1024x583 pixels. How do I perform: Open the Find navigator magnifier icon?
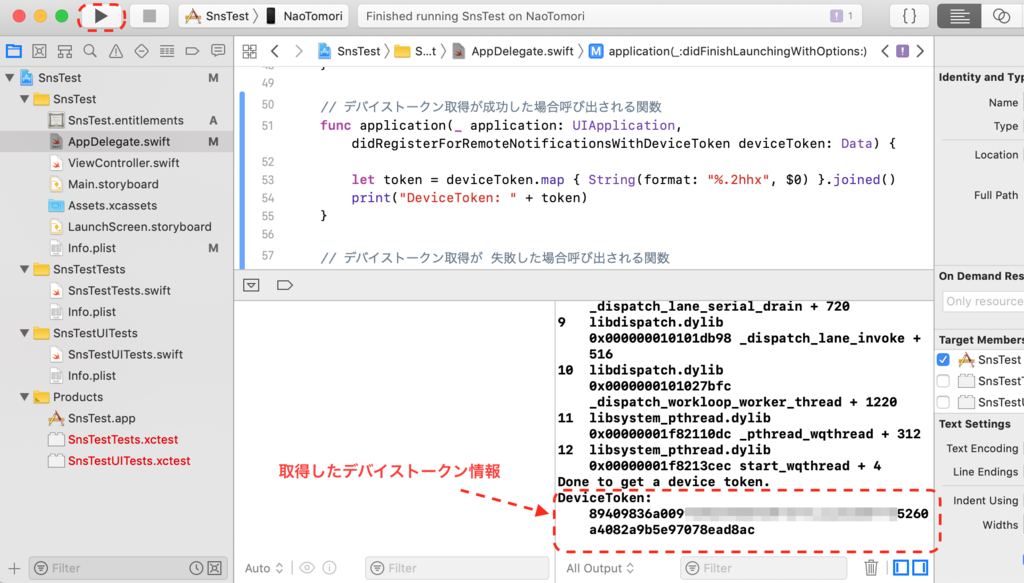90,51
